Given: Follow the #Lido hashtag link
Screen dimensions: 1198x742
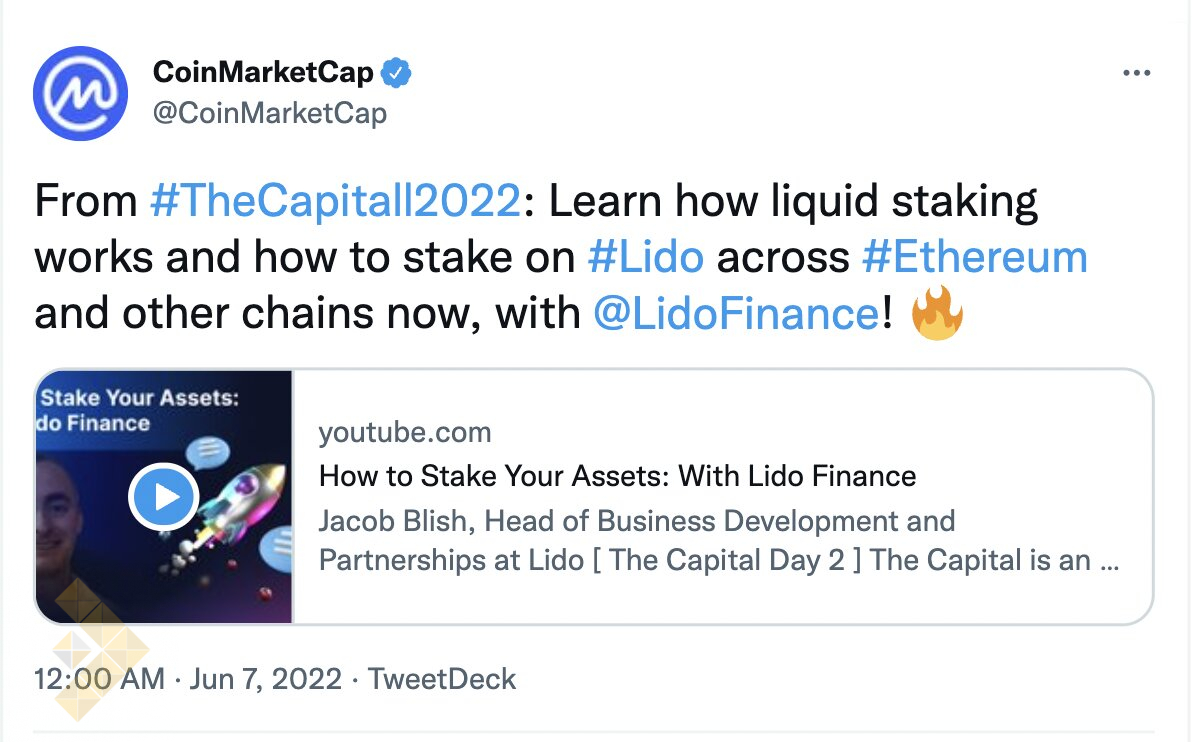Looking at the screenshot, I should coord(645,258).
